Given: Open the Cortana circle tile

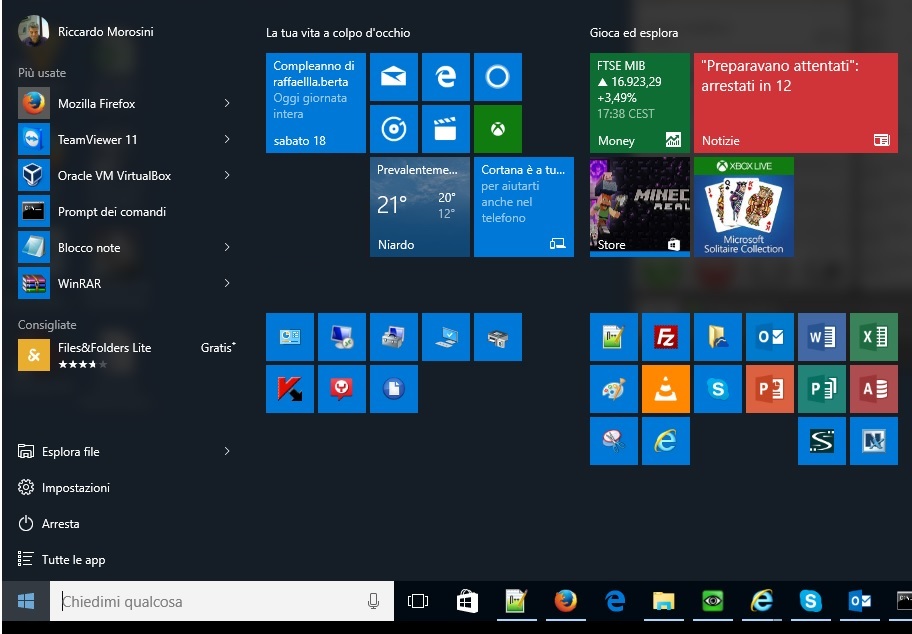Looking at the screenshot, I should 498,77.
